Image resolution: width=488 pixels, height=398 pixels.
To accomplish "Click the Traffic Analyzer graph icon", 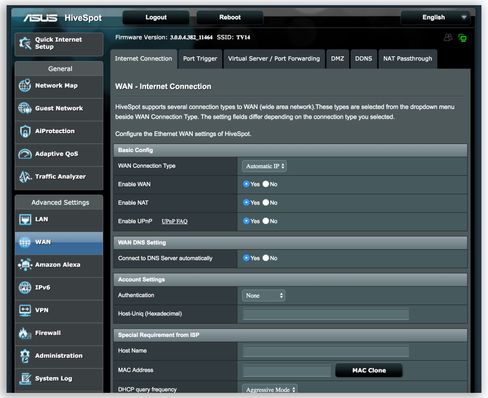I will point(25,177).
